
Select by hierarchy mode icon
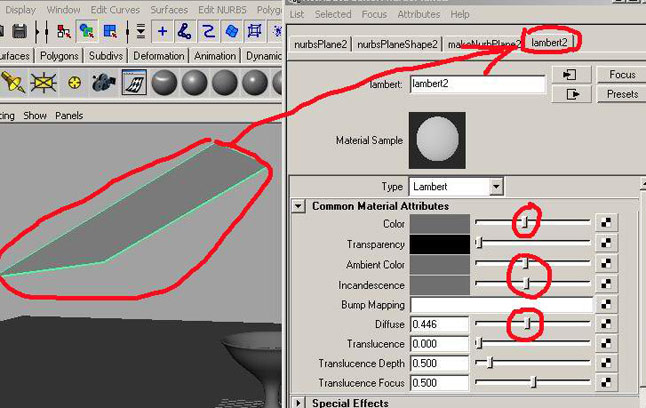(63, 31)
